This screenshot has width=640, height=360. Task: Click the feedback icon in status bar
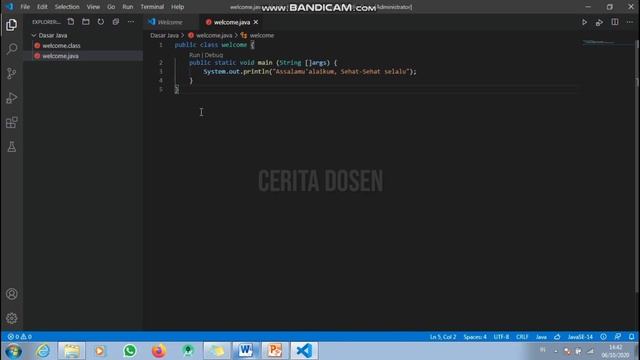pyautogui.click(x=618, y=337)
